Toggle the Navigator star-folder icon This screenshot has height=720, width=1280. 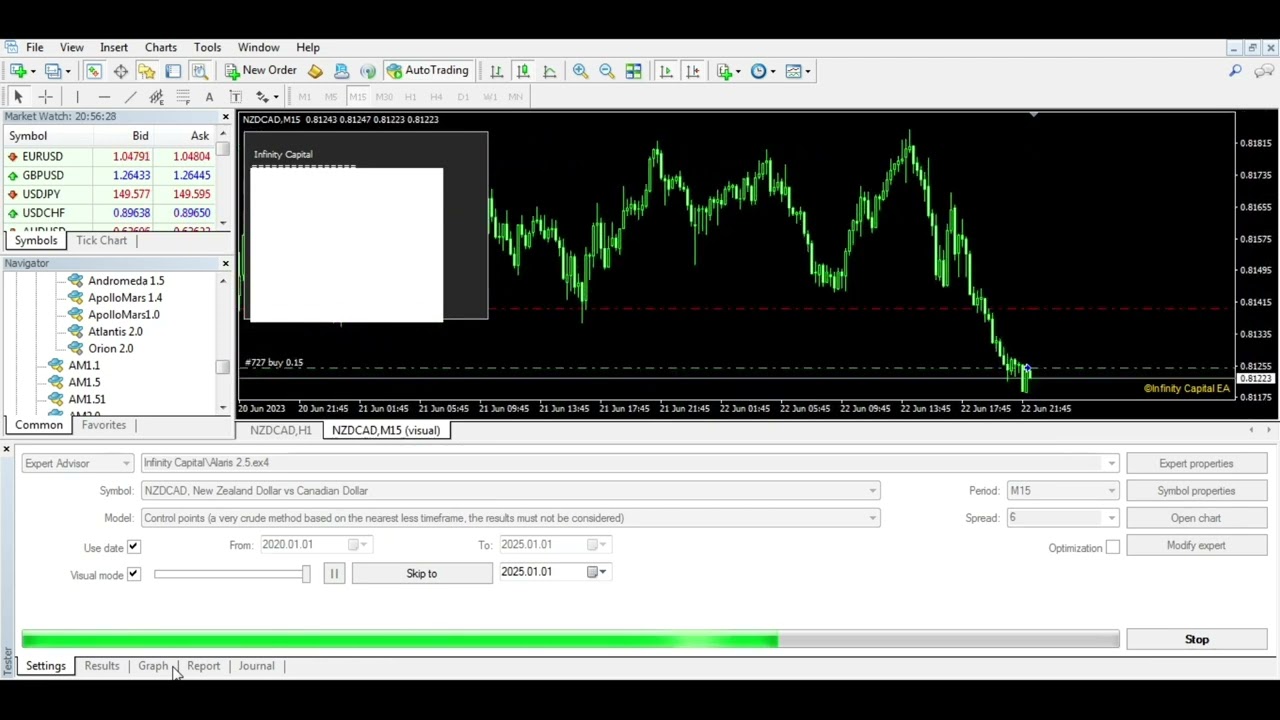pos(146,71)
